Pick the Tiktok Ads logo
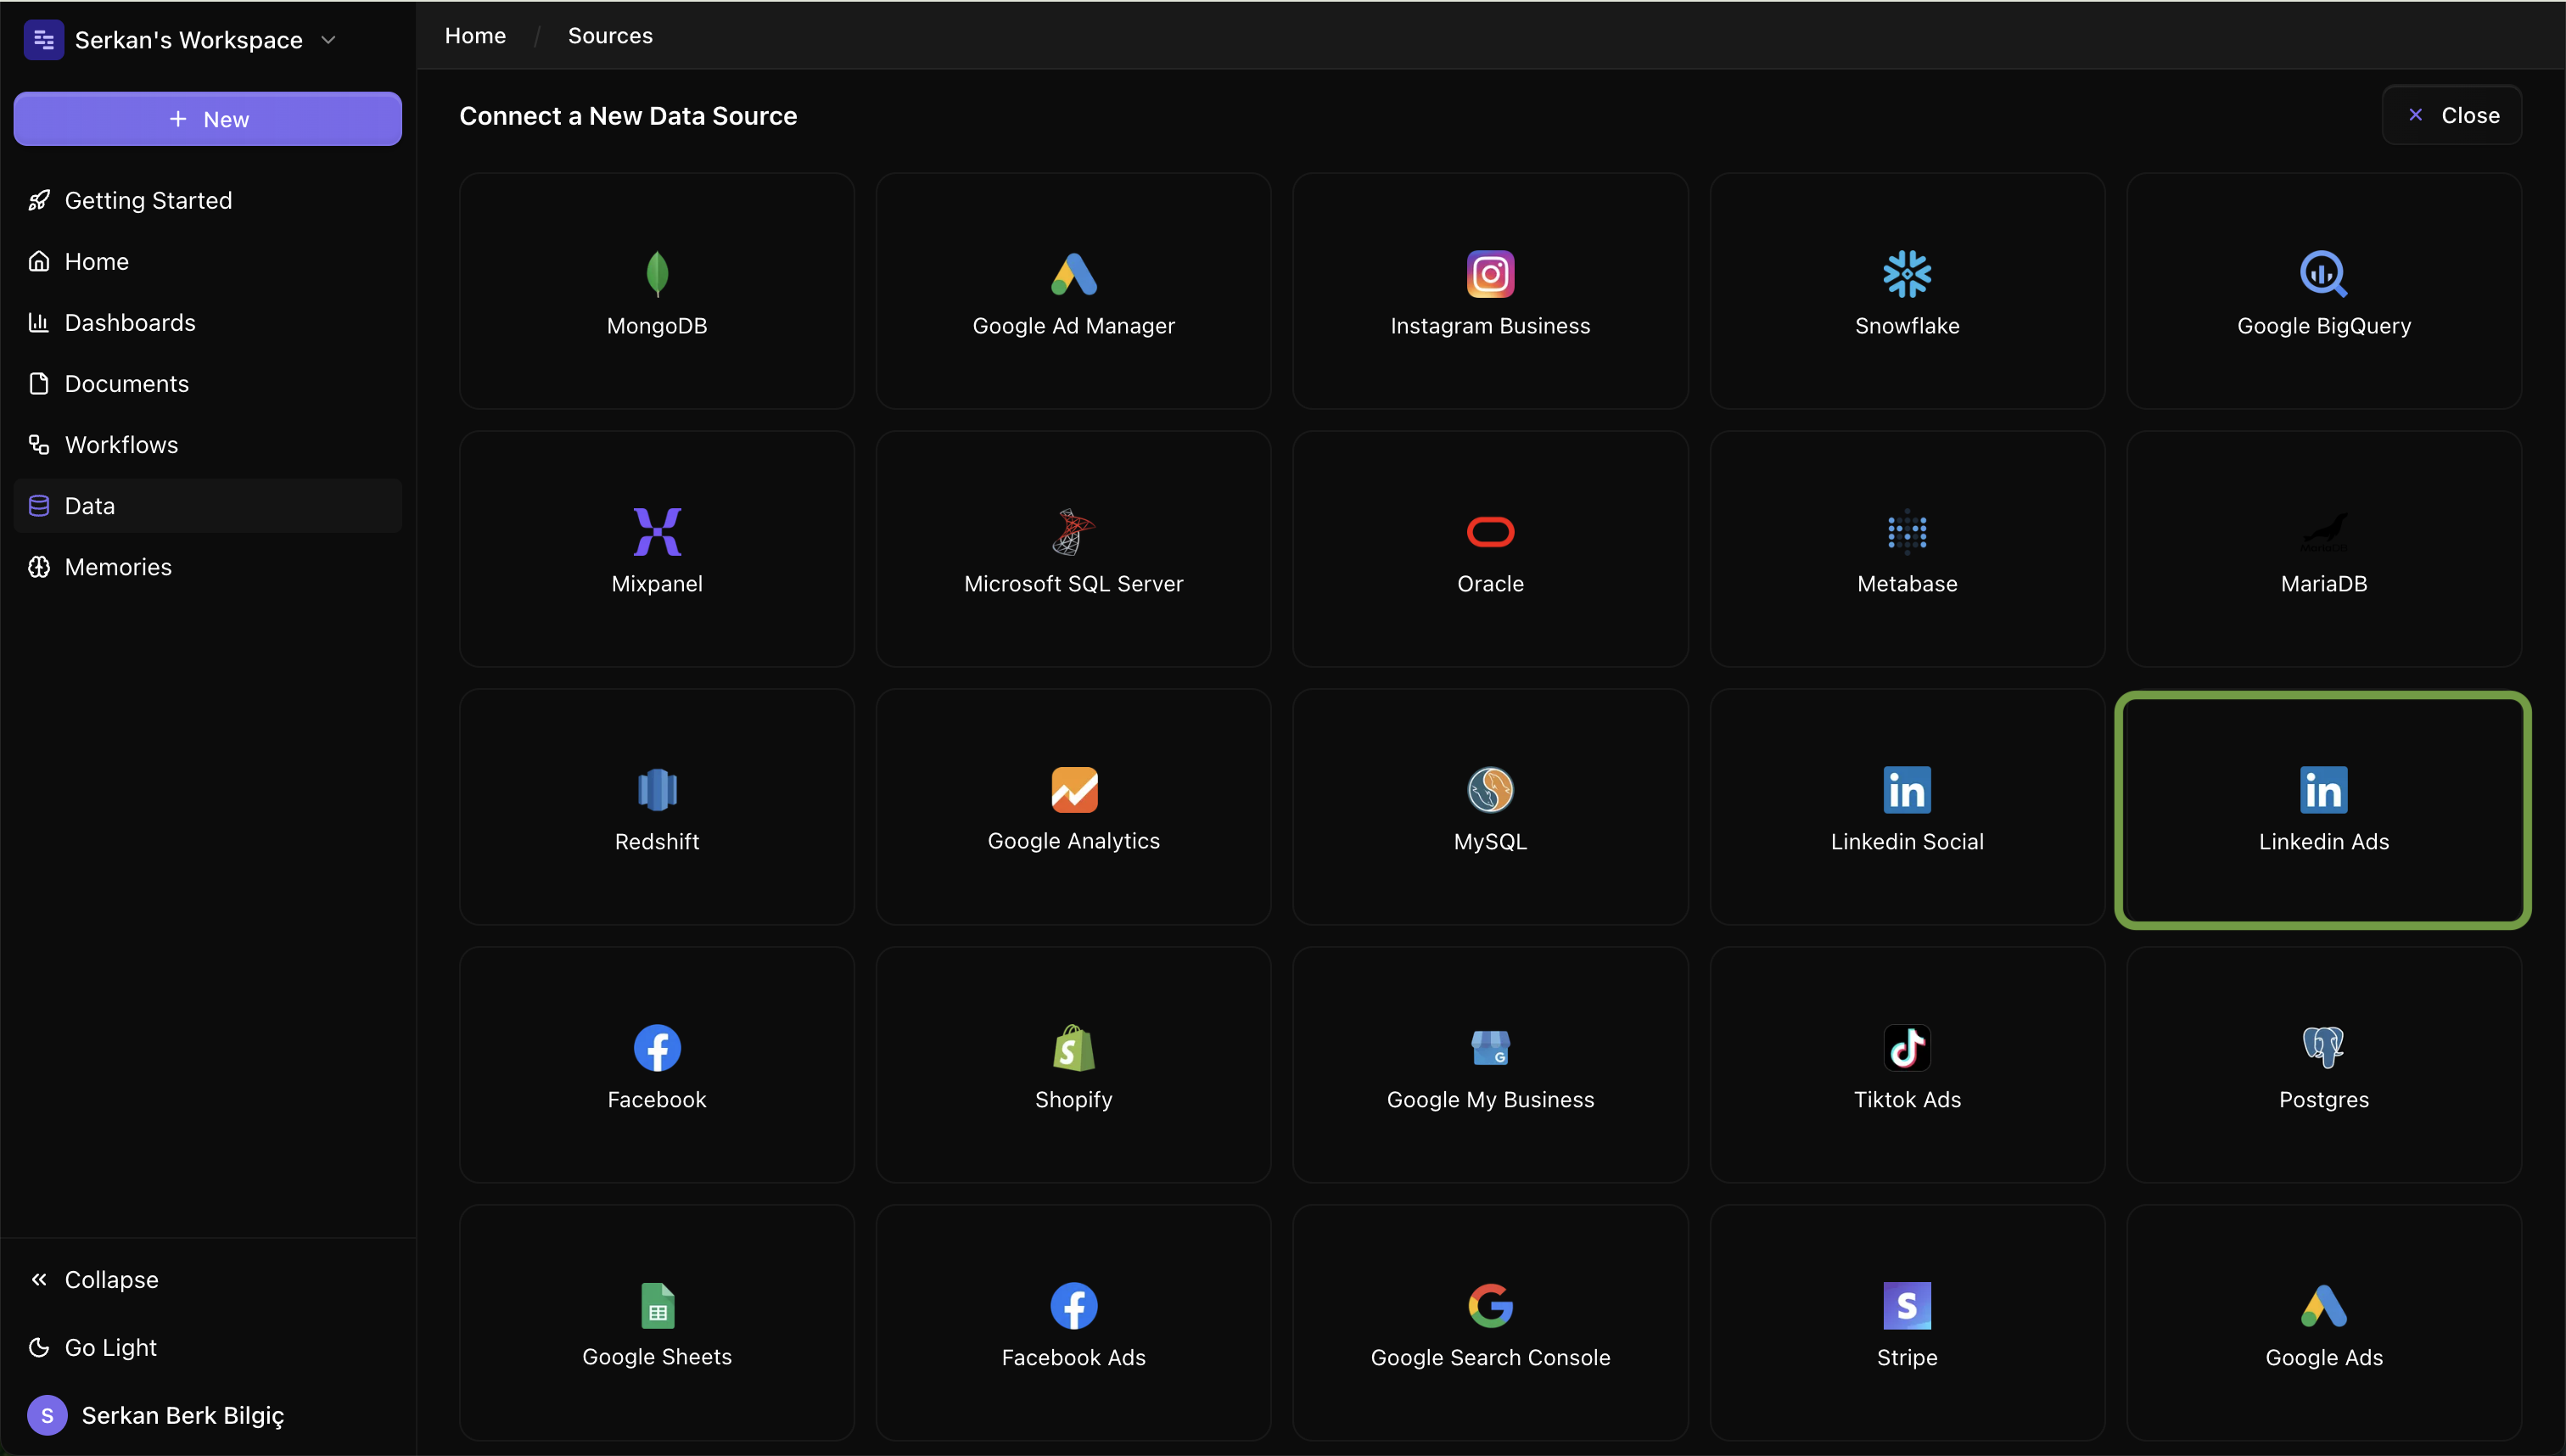This screenshot has width=2566, height=1456. (x=1907, y=1048)
